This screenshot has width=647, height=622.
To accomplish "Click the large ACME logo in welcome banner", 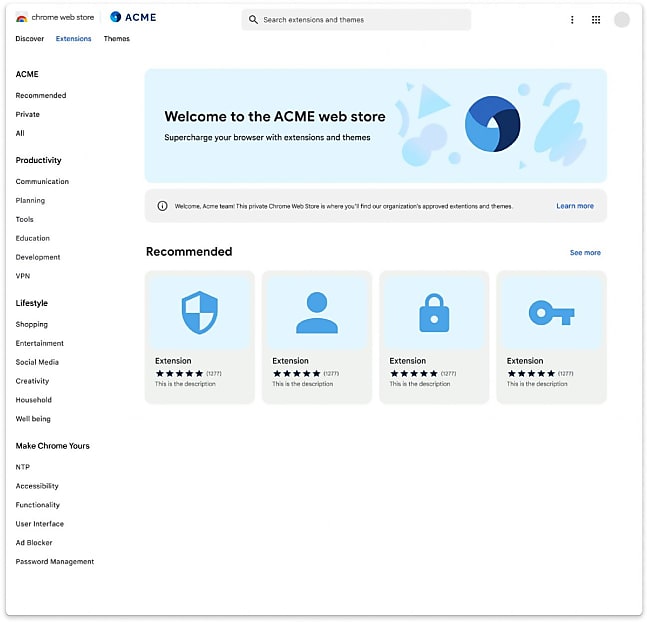I will [x=492, y=124].
